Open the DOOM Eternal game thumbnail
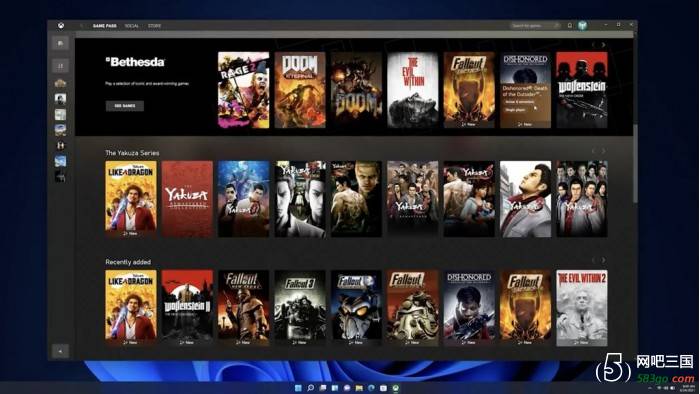This screenshot has height=394, width=700. point(300,90)
